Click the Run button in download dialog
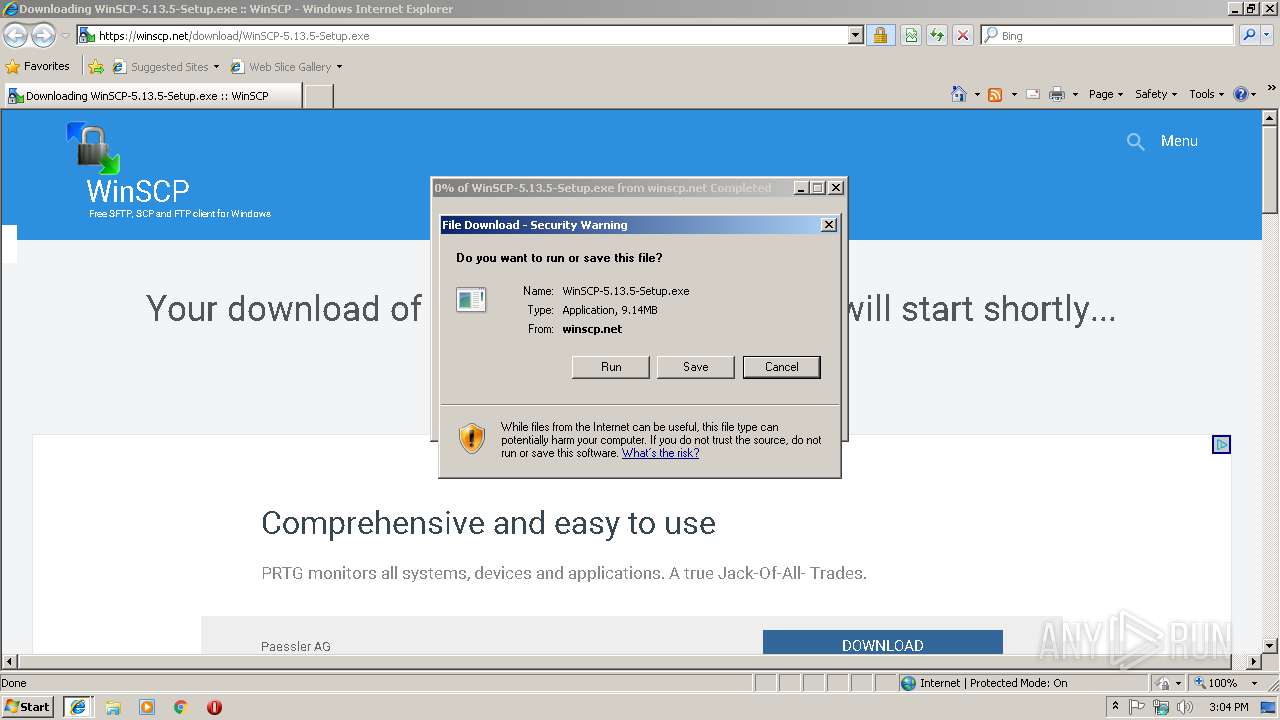Screen dimensions: 1280x720 click(x=611, y=367)
